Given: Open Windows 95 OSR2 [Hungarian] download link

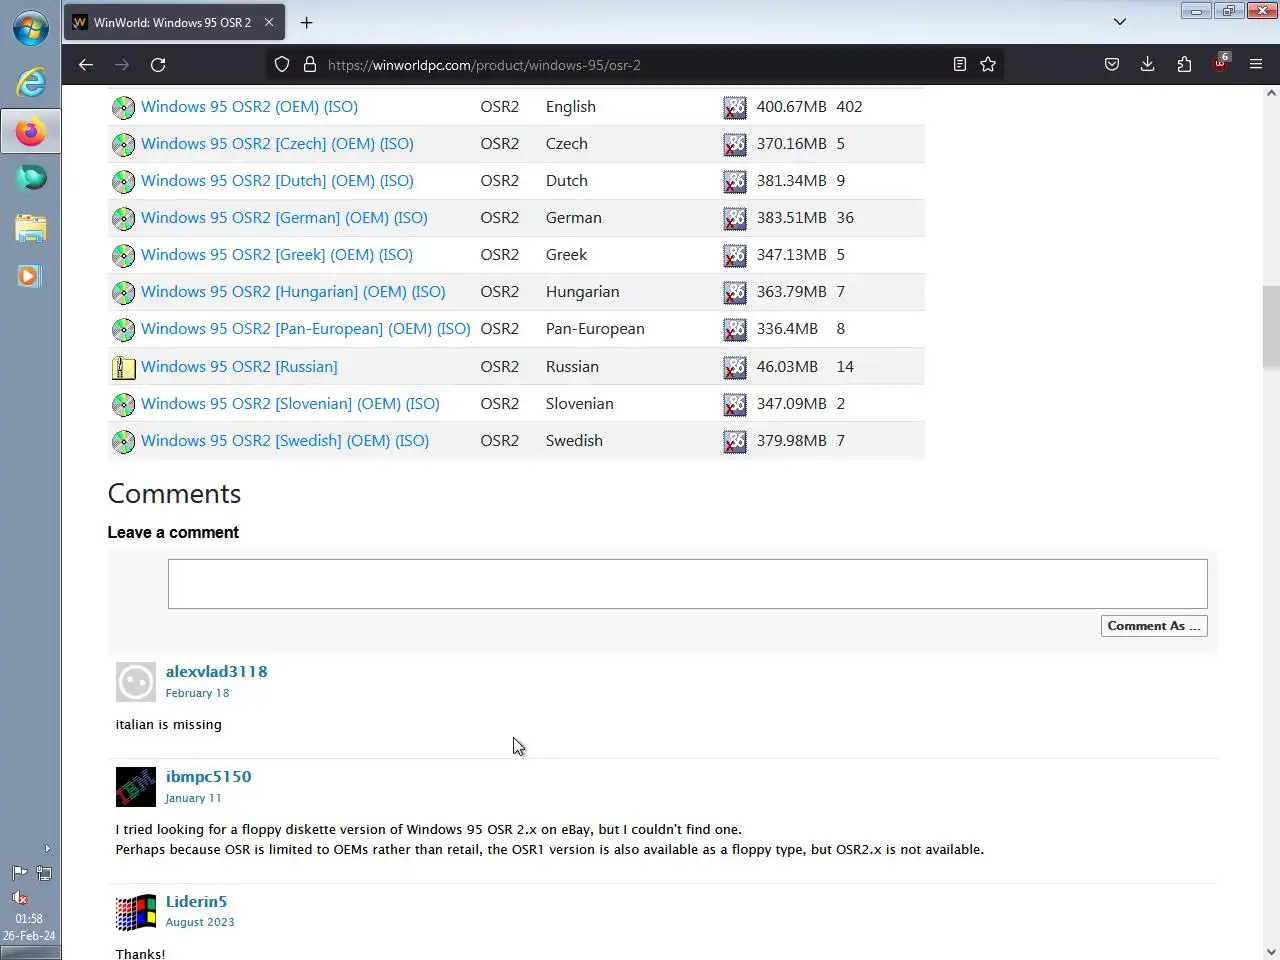Looking at the screenshot, I should coord(293,291).
